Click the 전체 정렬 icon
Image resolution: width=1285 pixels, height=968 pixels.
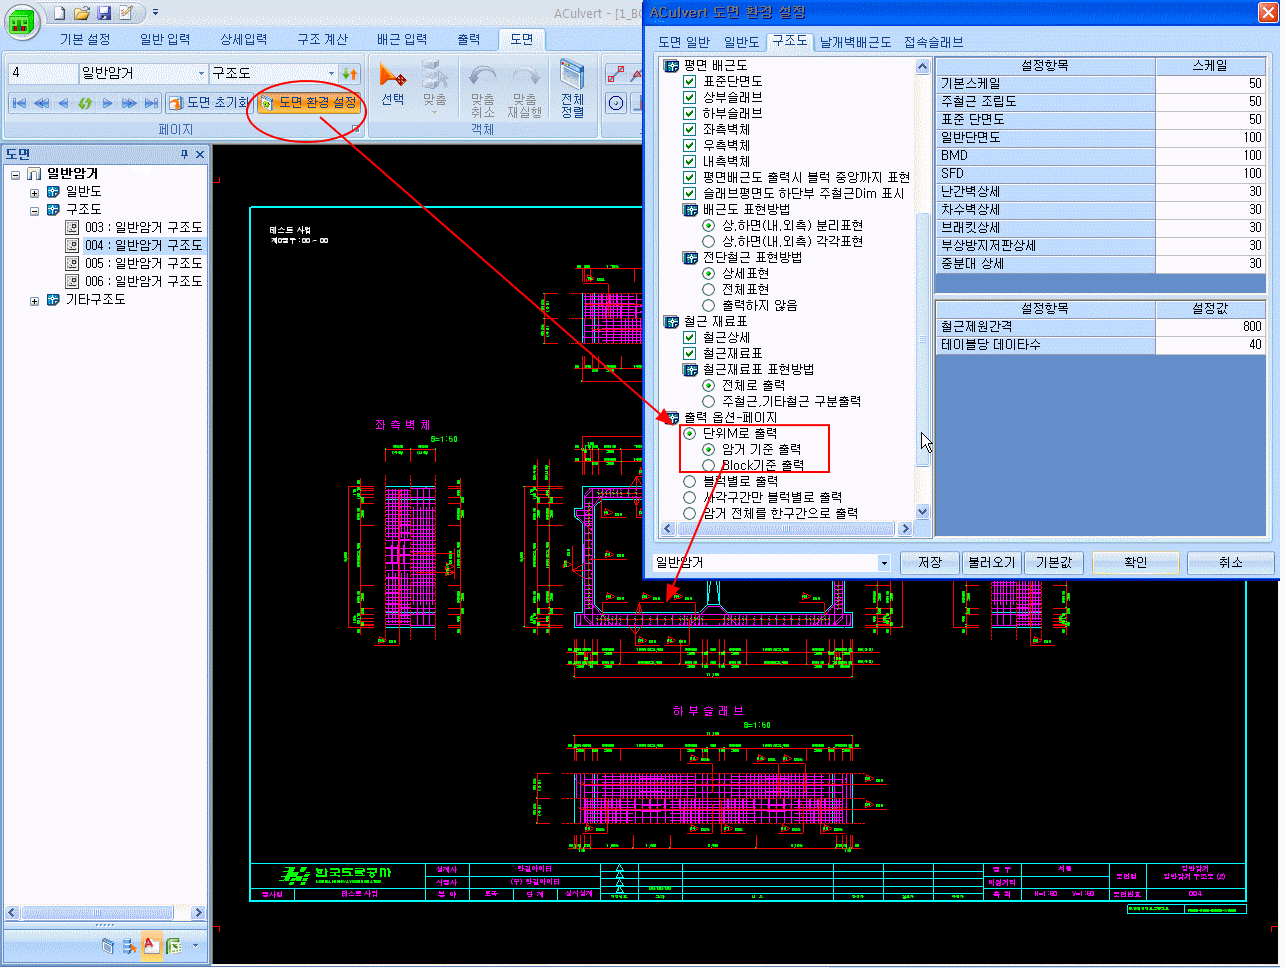tap(572, 89)
